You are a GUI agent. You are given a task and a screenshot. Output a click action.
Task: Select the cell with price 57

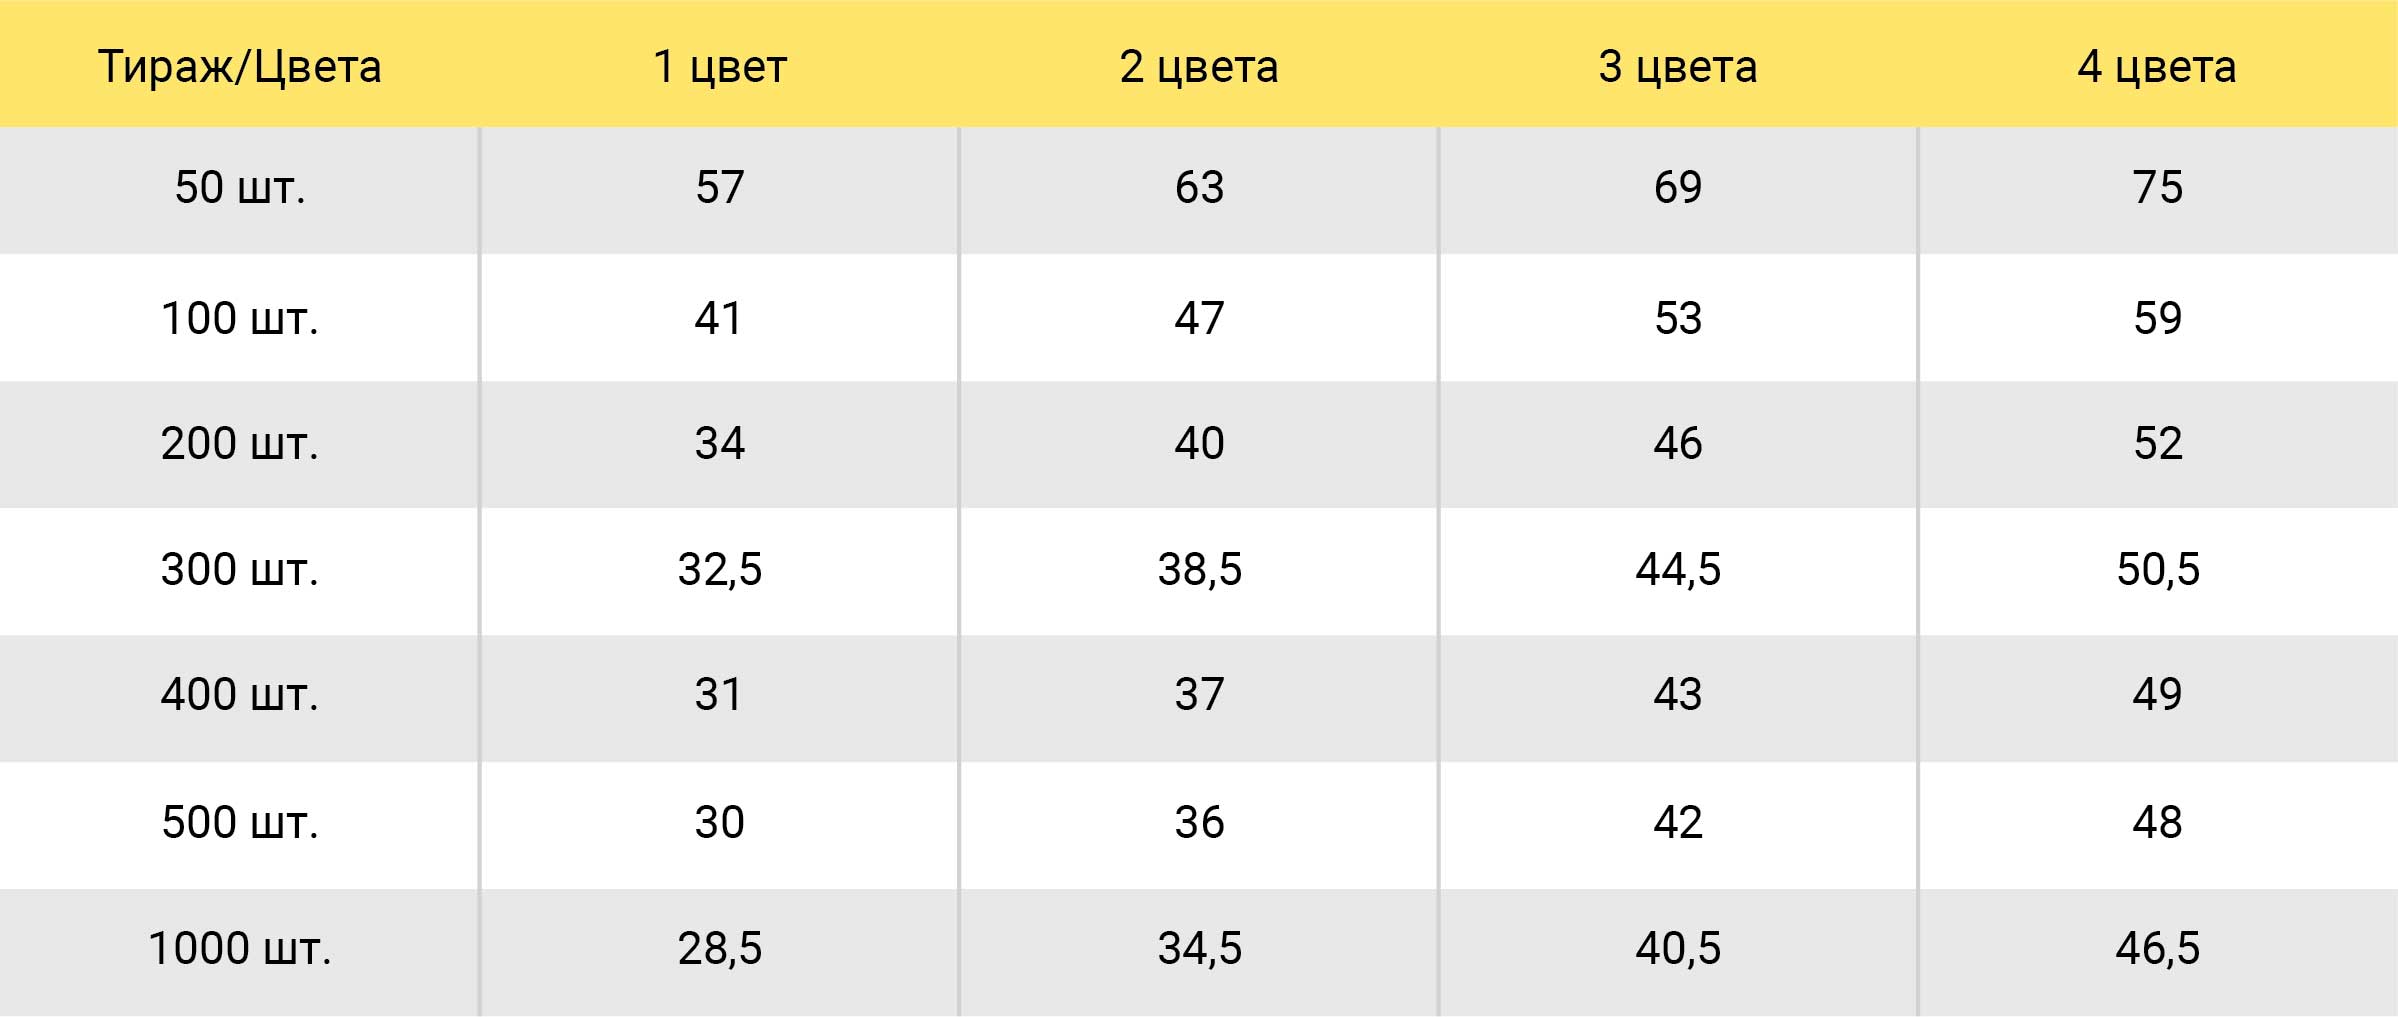click(720, 188)
